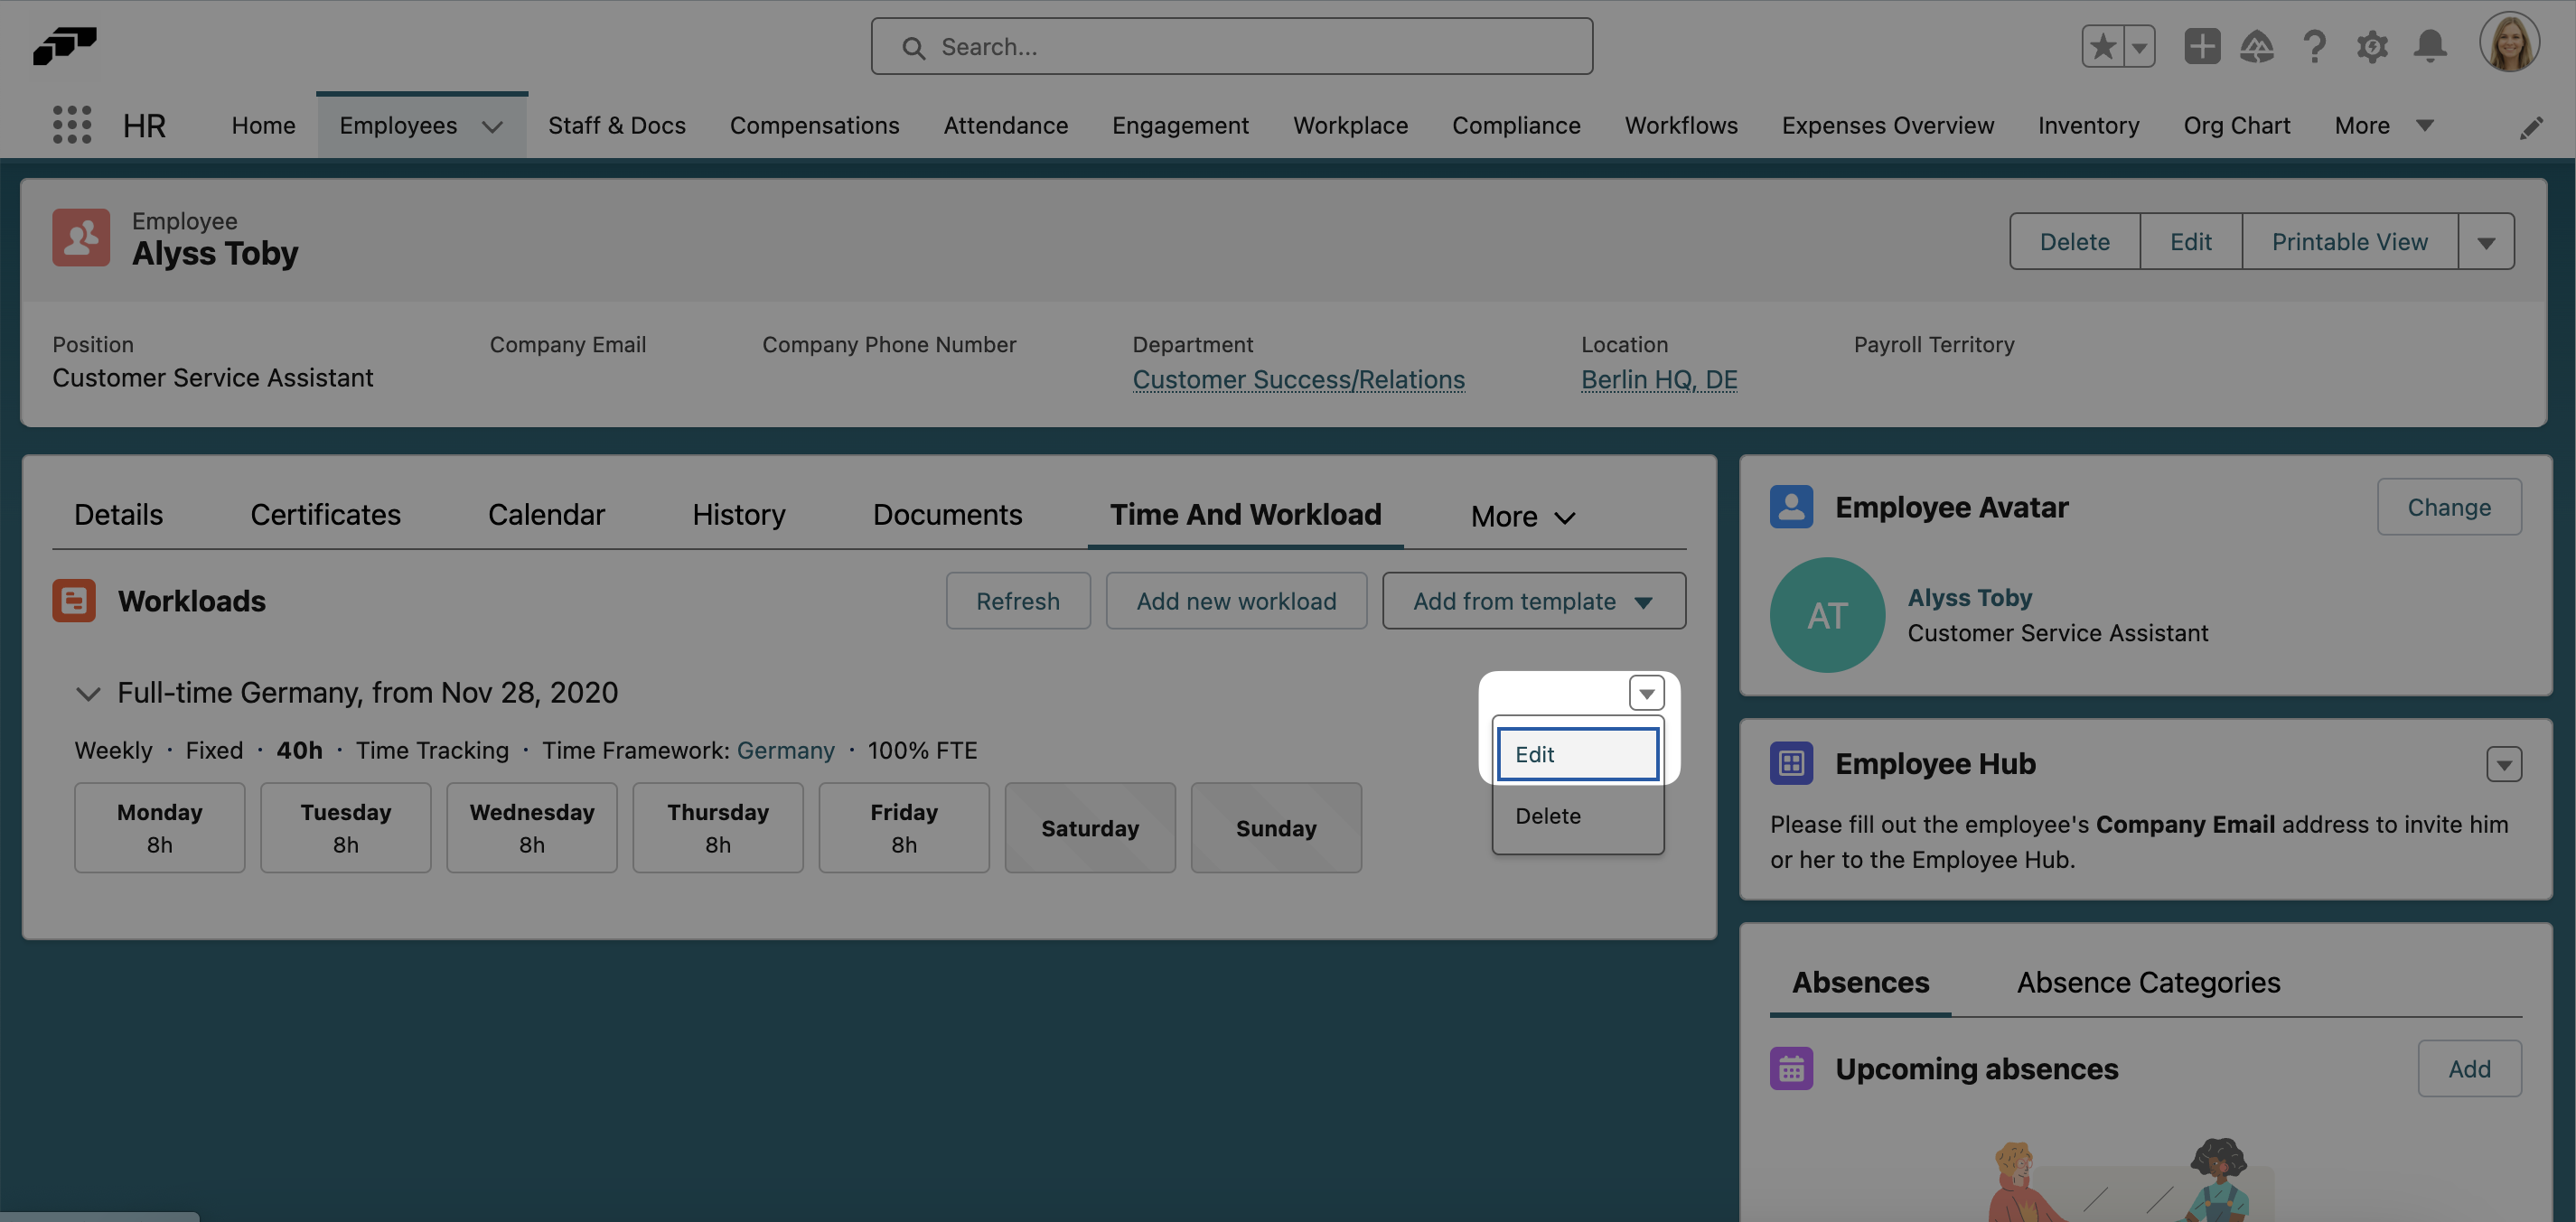The image size is (2576, 1222).
Task: Open the More tab dropdown
Action: click(1521, 515)
